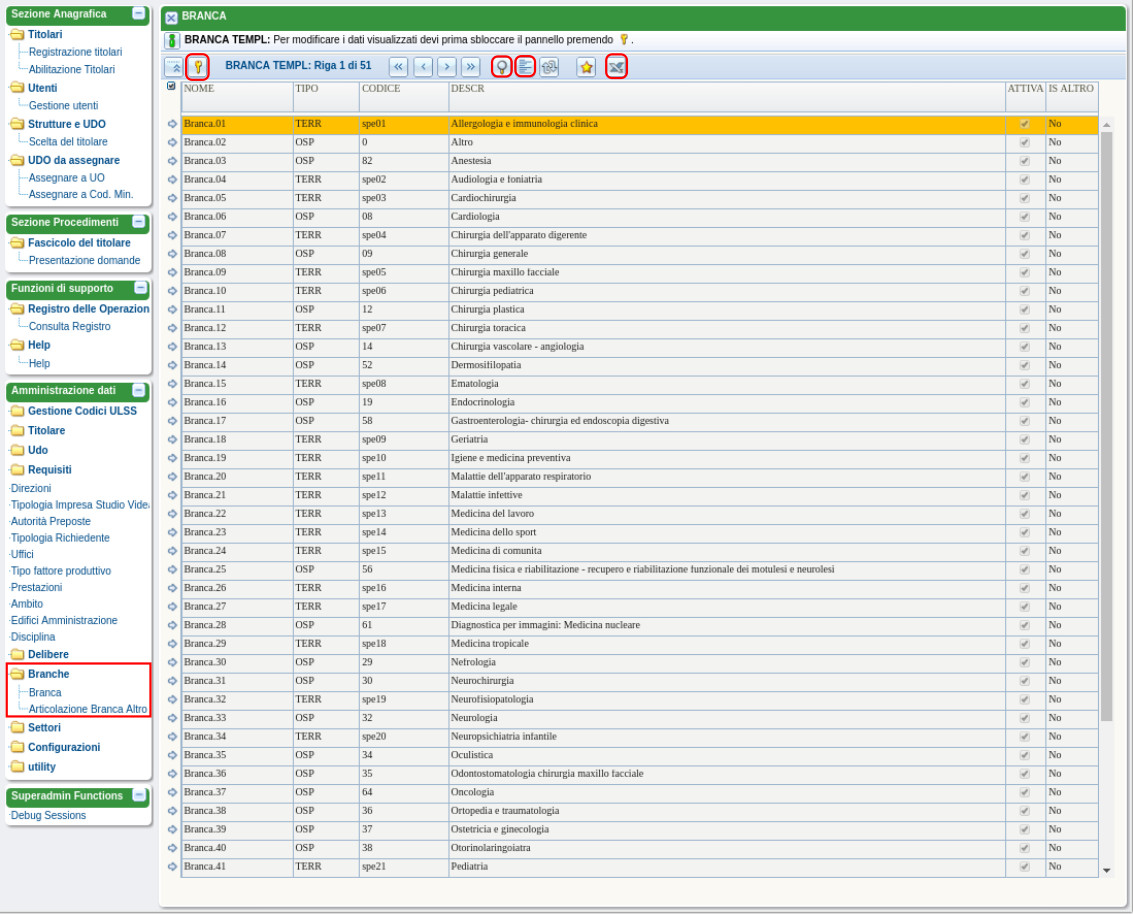Click the key icon to unlock the panel
This screenshot has width=1133, height=914.
point(198,67)
